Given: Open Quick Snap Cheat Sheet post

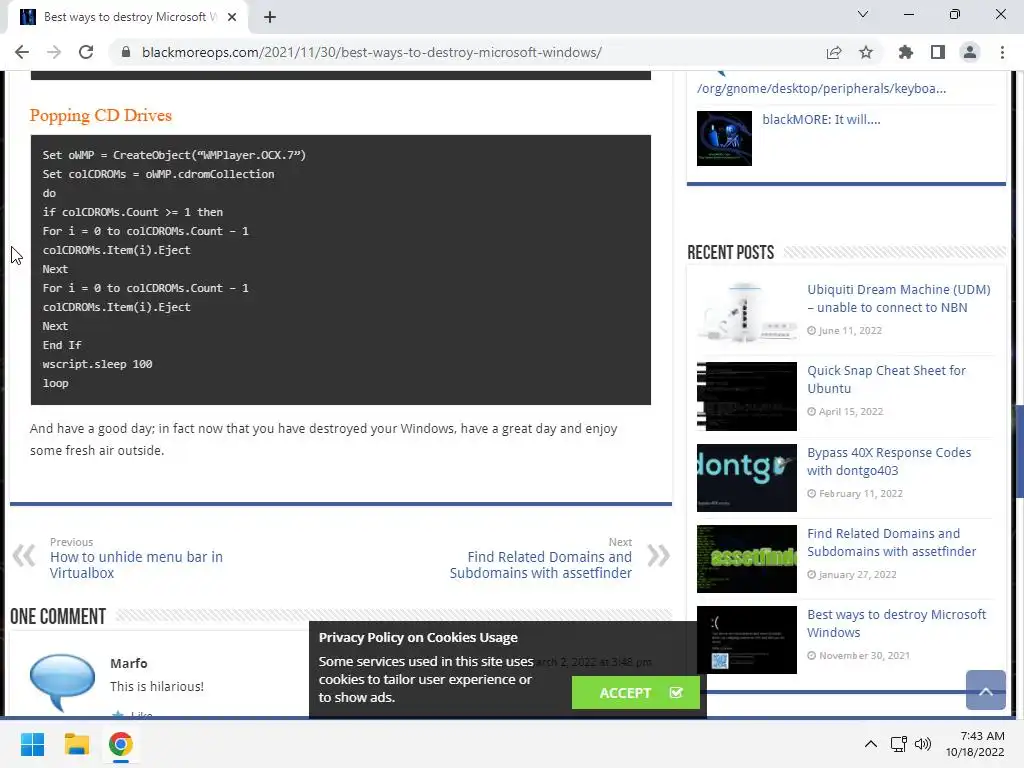Looking at the screenshot, I should (886, 379).
